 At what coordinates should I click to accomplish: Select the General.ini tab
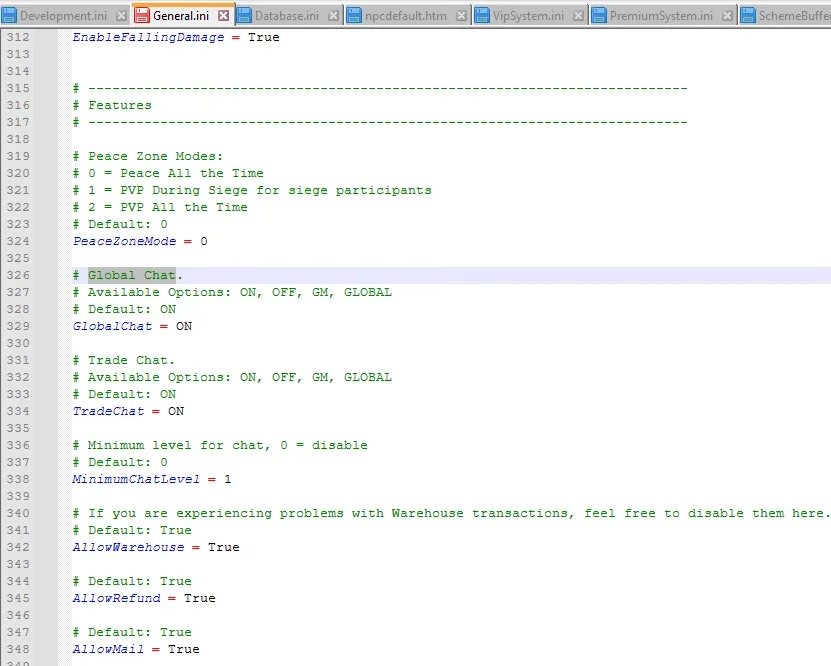click(x=181, y=16)
